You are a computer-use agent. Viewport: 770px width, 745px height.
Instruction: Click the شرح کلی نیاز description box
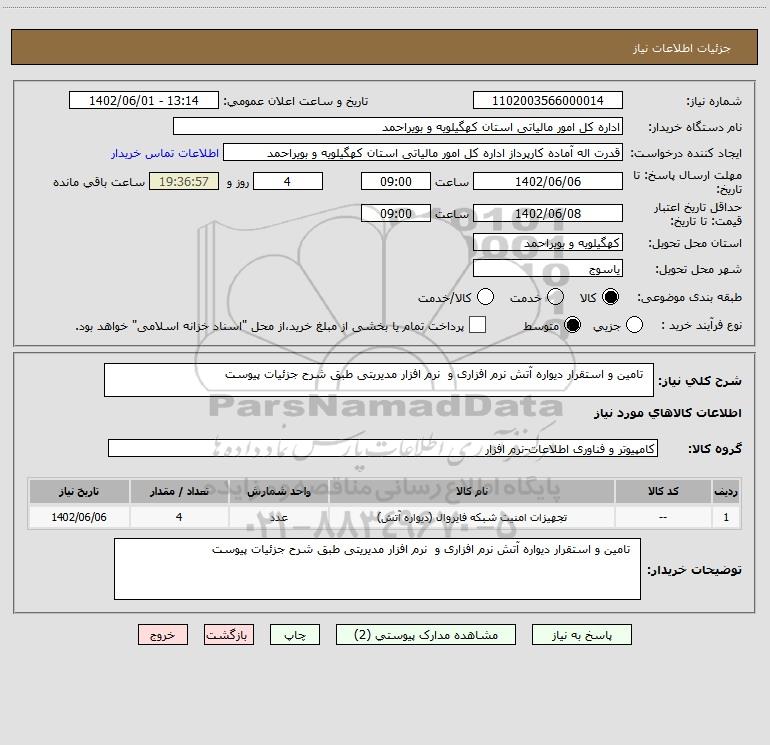(379, 380)
